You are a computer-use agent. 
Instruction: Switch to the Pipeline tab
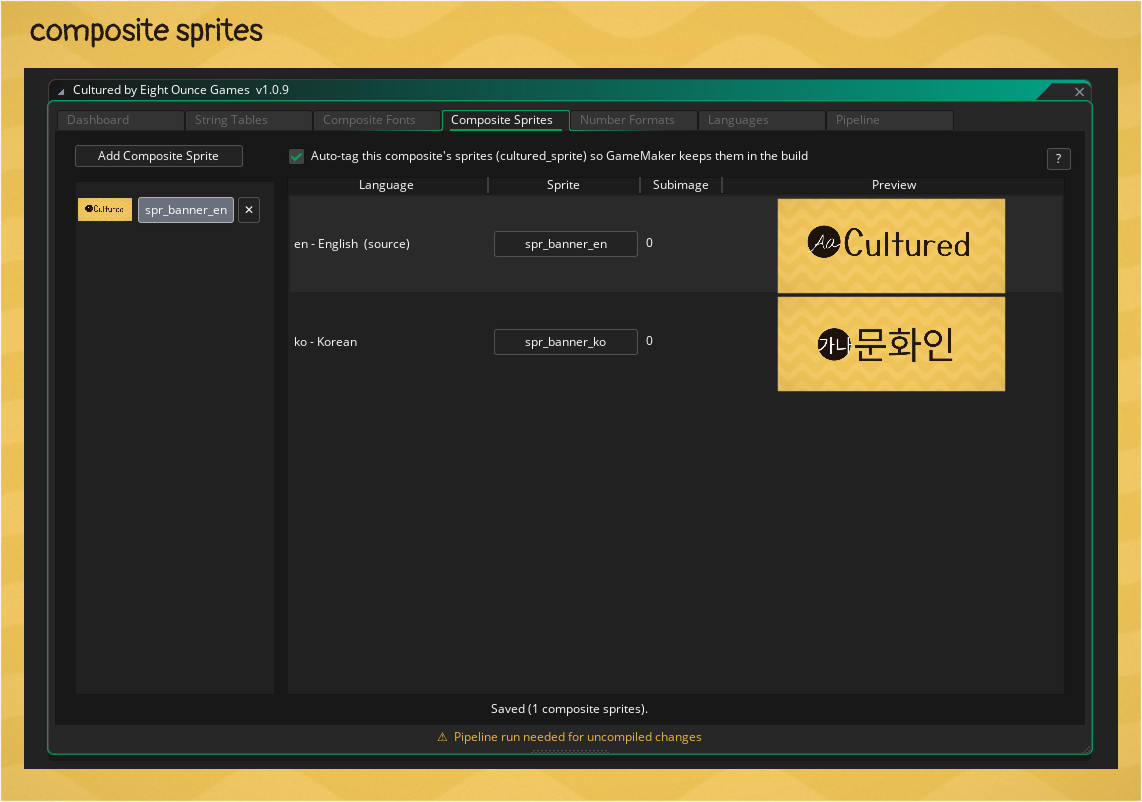(x=889, y=120)
